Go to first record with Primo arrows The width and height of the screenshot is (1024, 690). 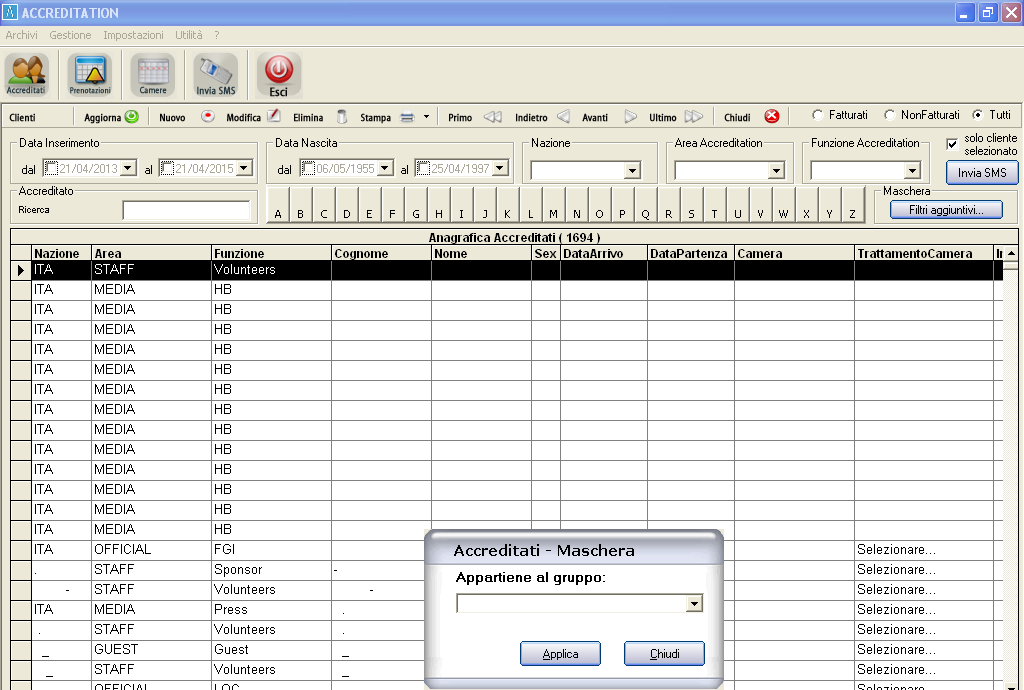pos(493,117)
